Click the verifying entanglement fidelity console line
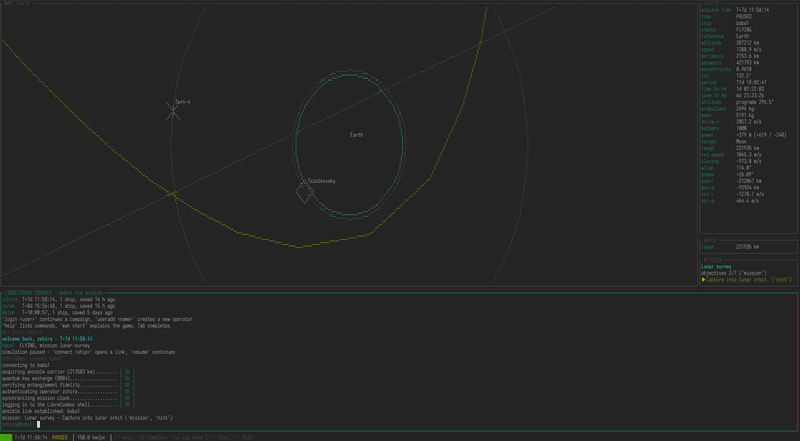Viewport: 800px width, 441px height. point(68,385)
